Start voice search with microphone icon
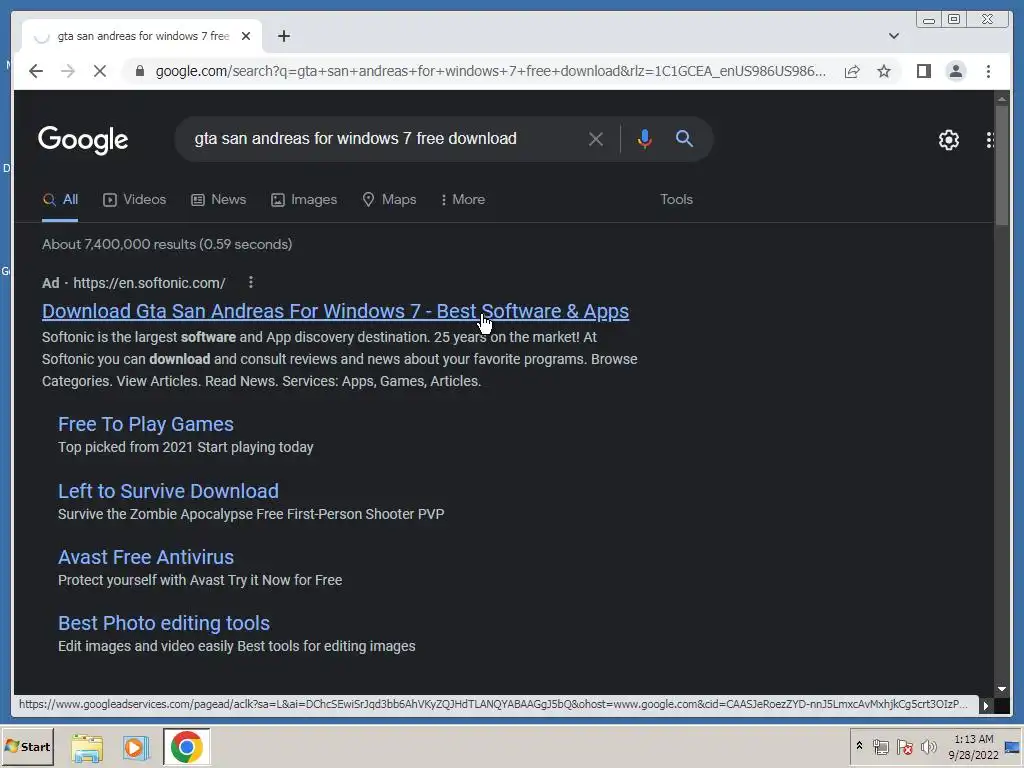1024x768 pixels. [644, 139]
